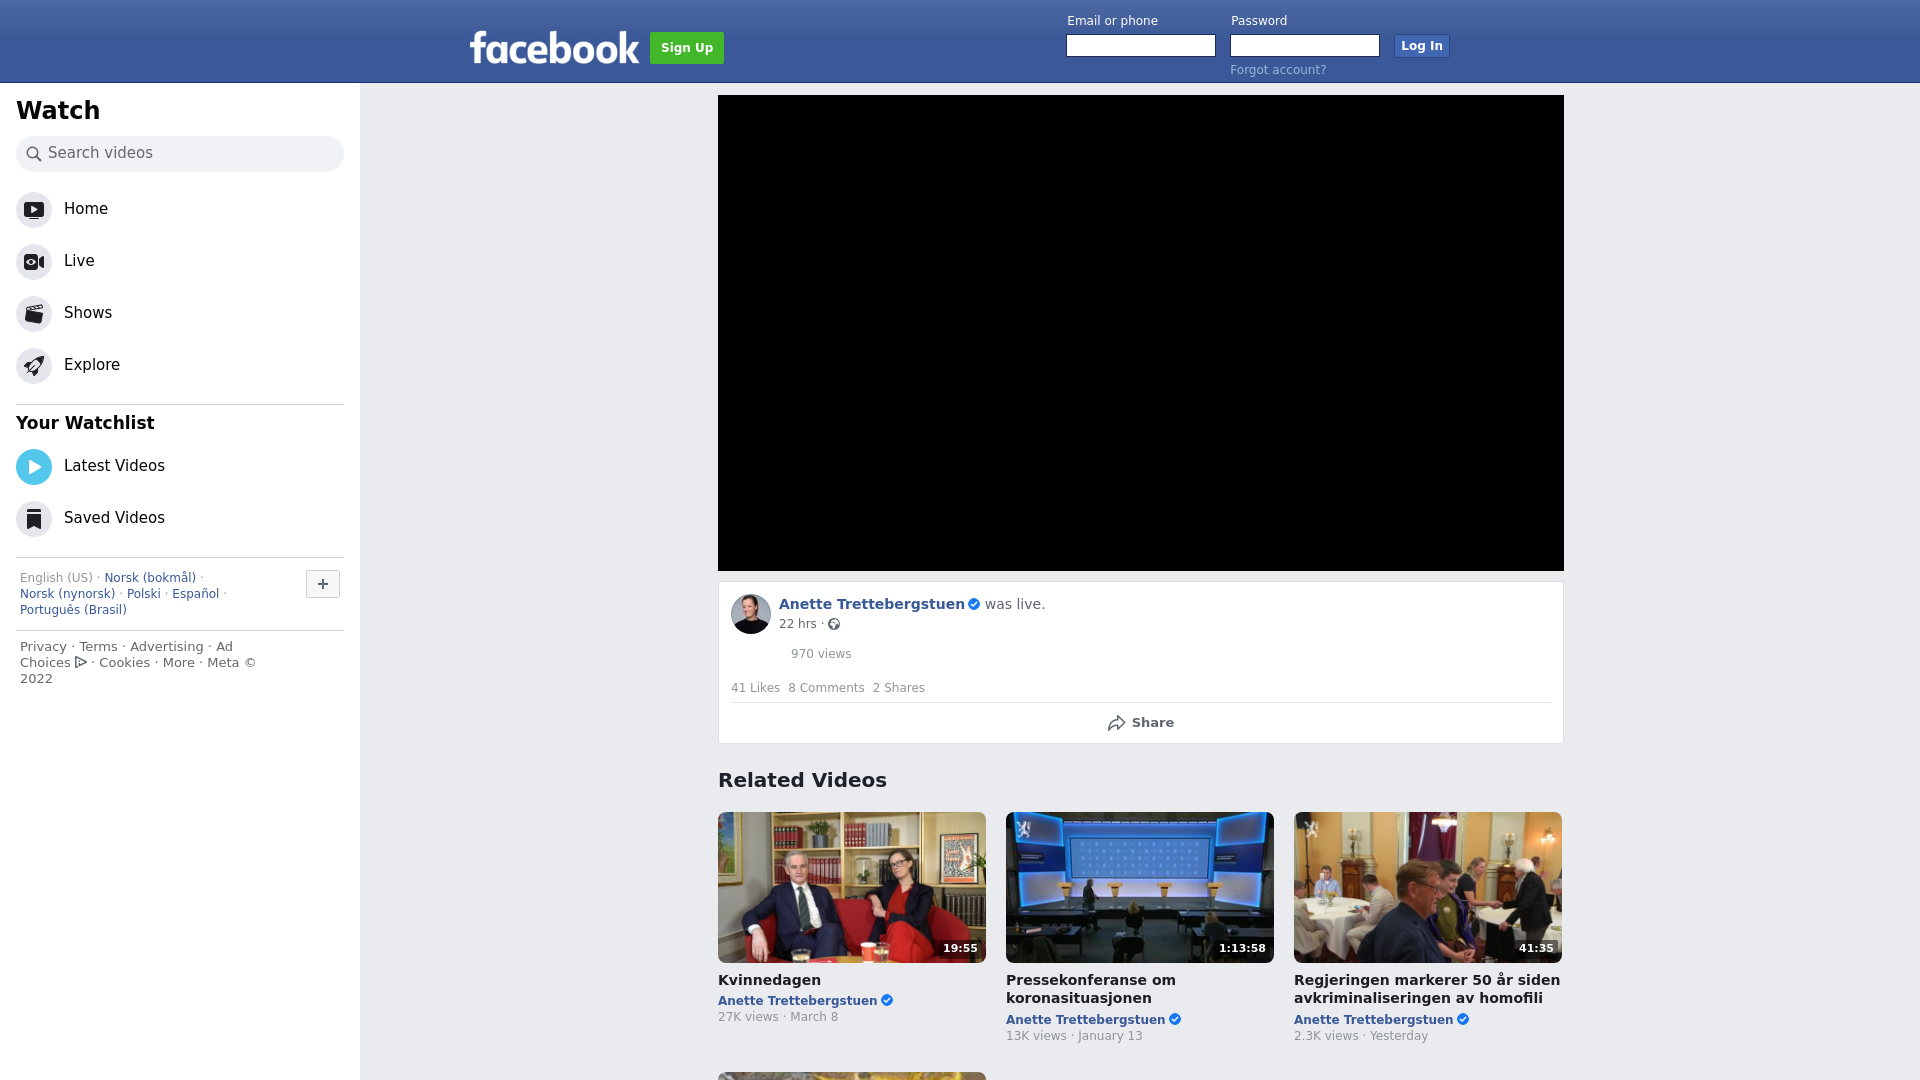The width and height of the screenshot is (1920, 1080).
Task: Switch language to Polski
Action: tap(144, 594)
